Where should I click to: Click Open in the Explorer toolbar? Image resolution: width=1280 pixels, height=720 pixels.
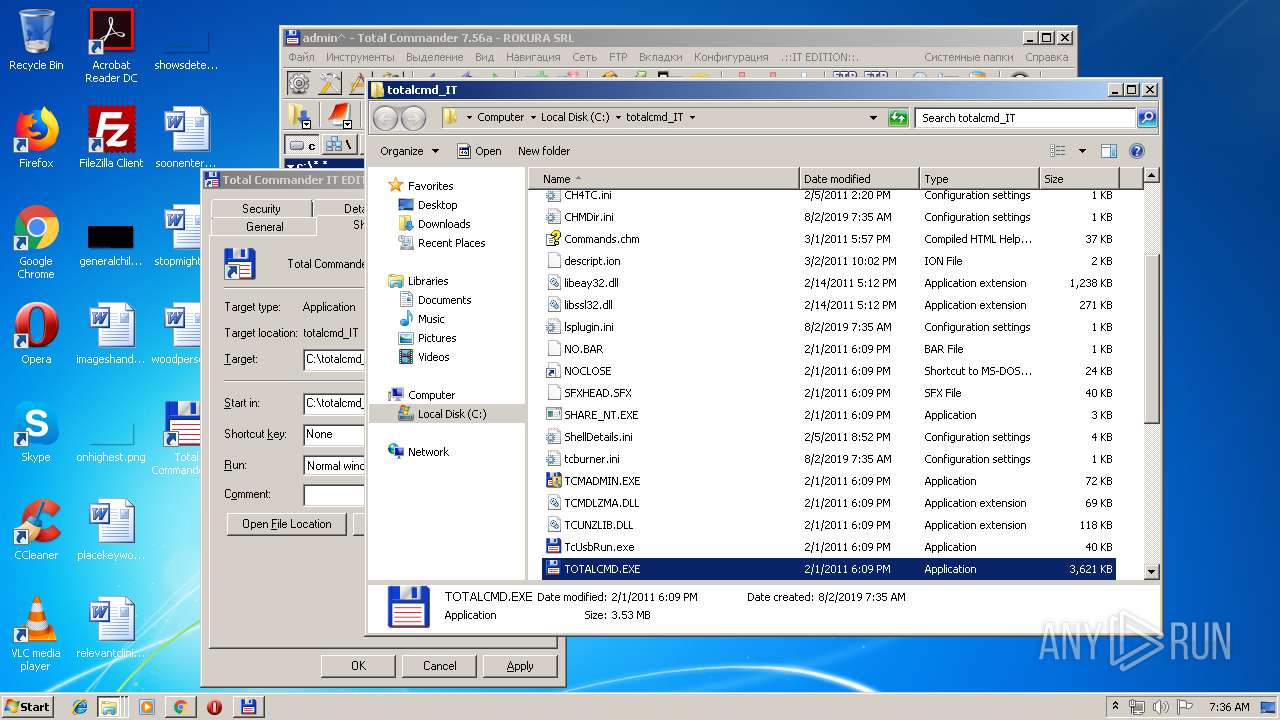479,151
